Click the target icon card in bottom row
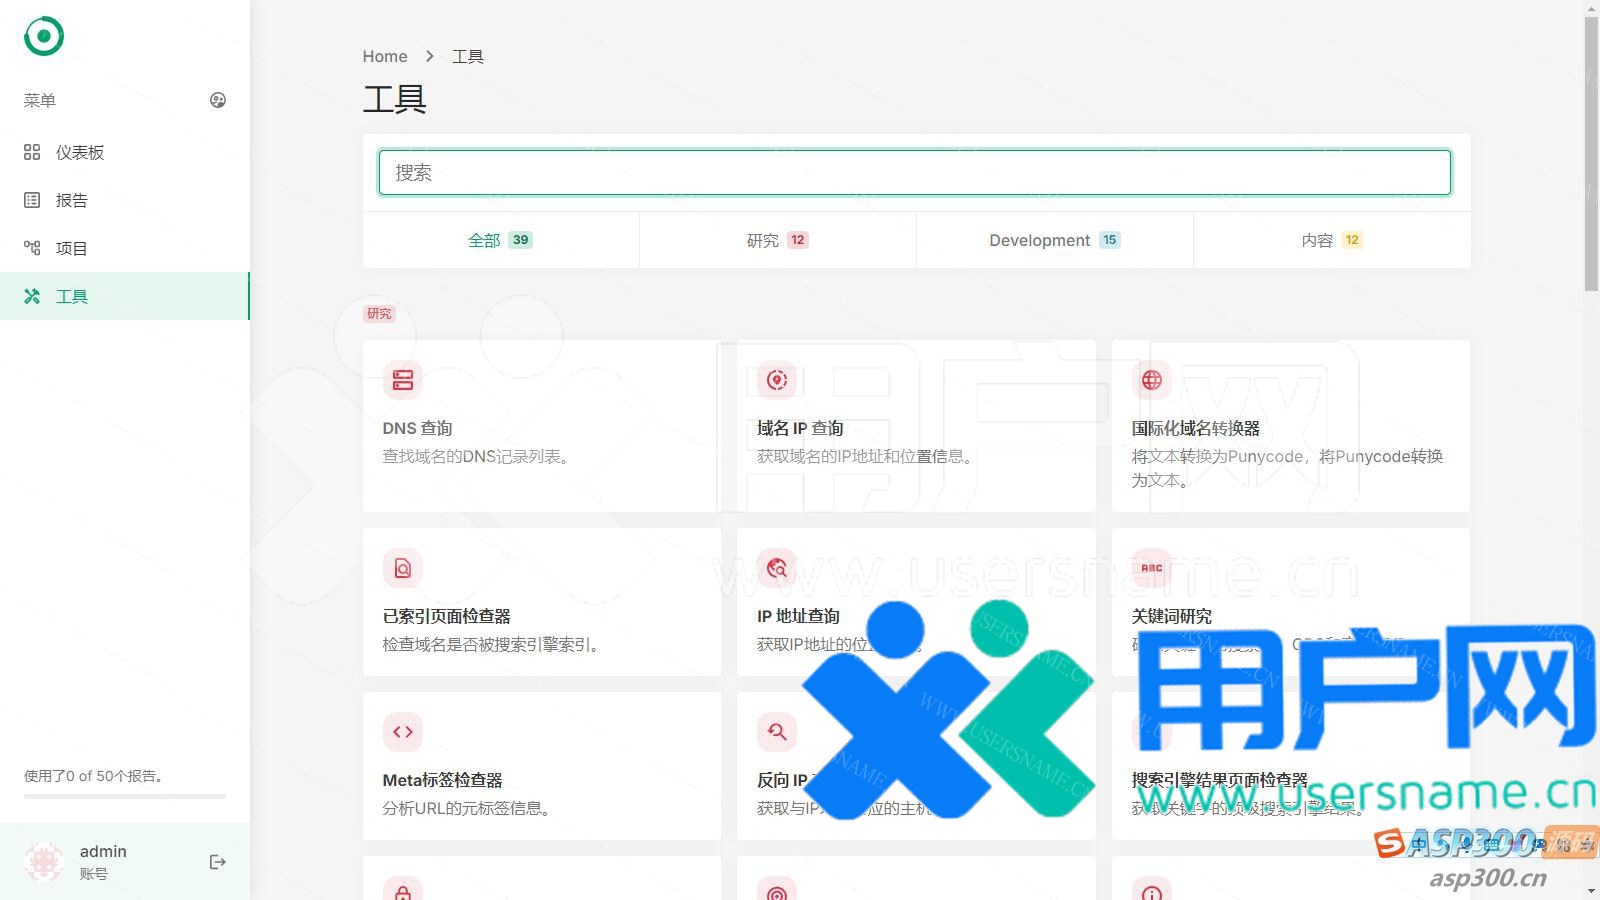Viewport: 1600px width, 900px height. point(777,889)
